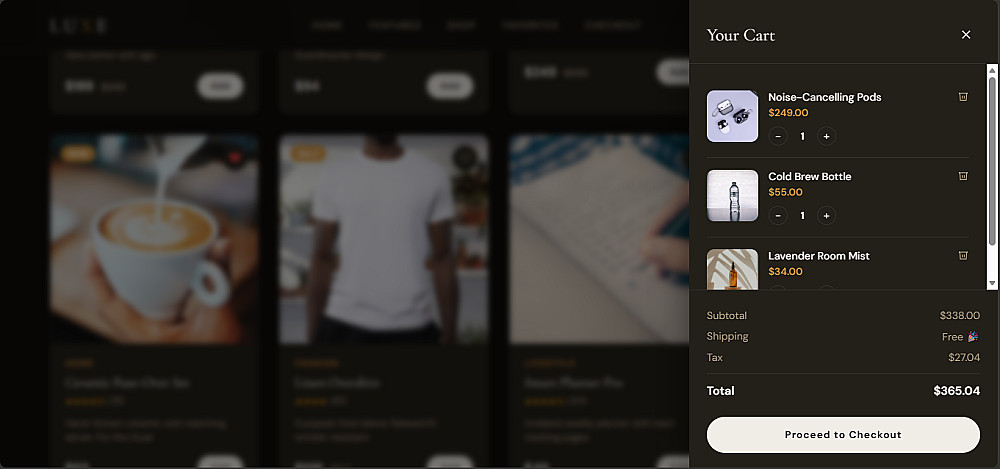This screenshot has height=469, width=1000.
Task: Increase Noise-Cancelling Pods quantity
Action: [x=827, y=136]
